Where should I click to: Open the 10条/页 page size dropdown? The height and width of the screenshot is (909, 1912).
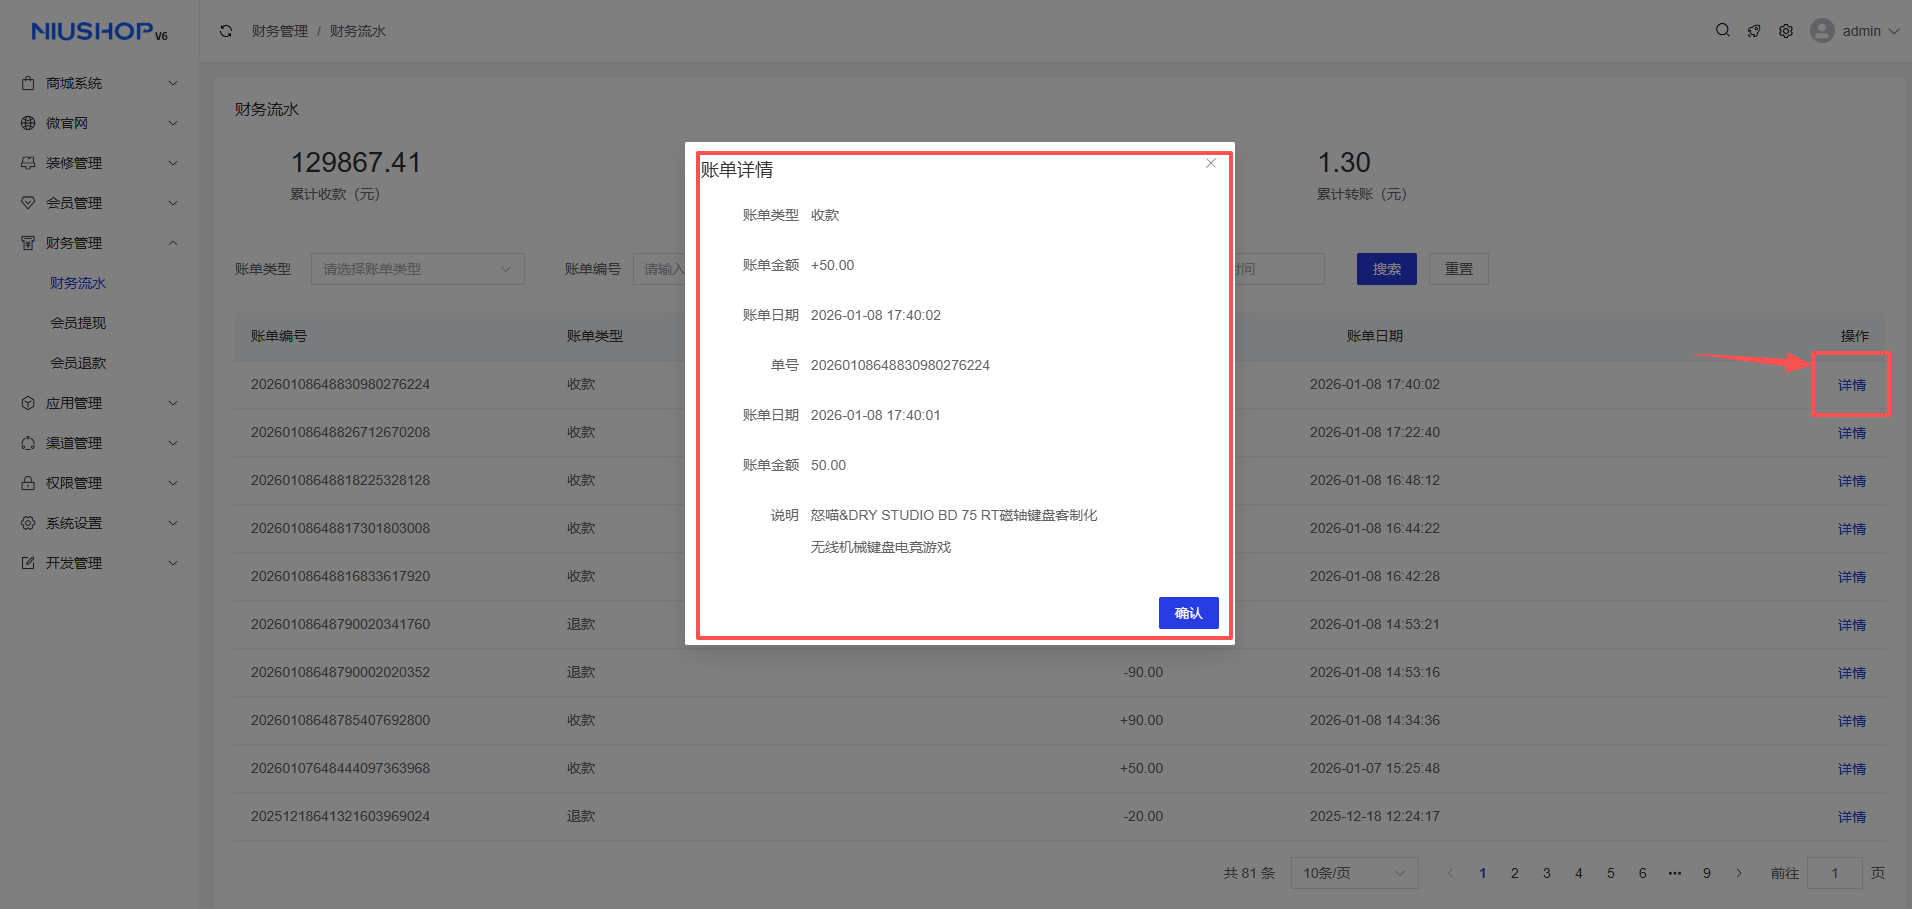pos(1354,873)
